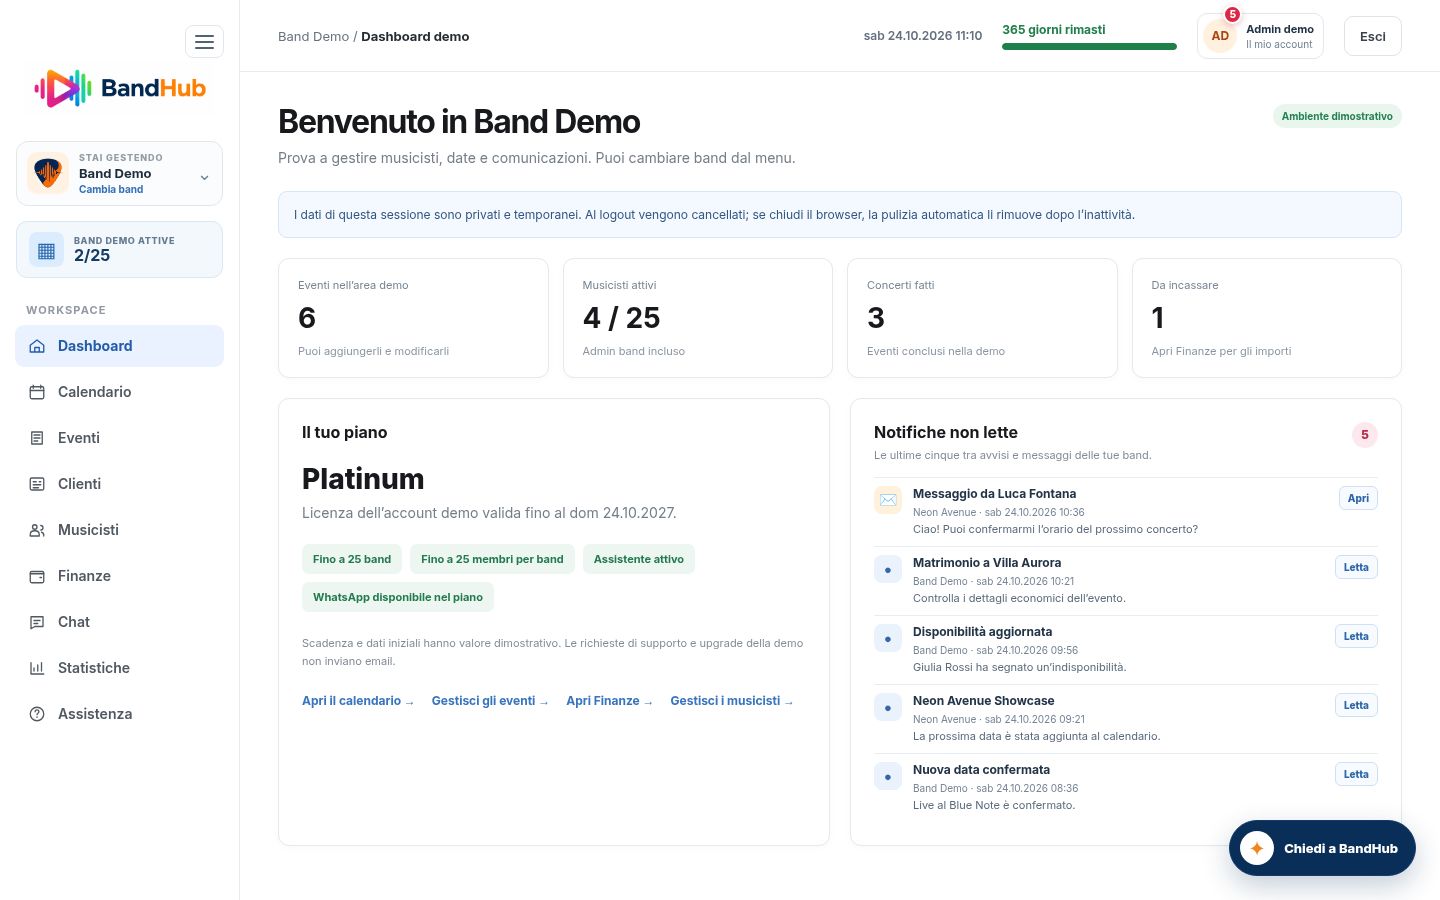Viewport: 1440px width, 900px height.
Task: Click the Band Demo Attive 2/25 counter
Action: (x=119, y=250)
